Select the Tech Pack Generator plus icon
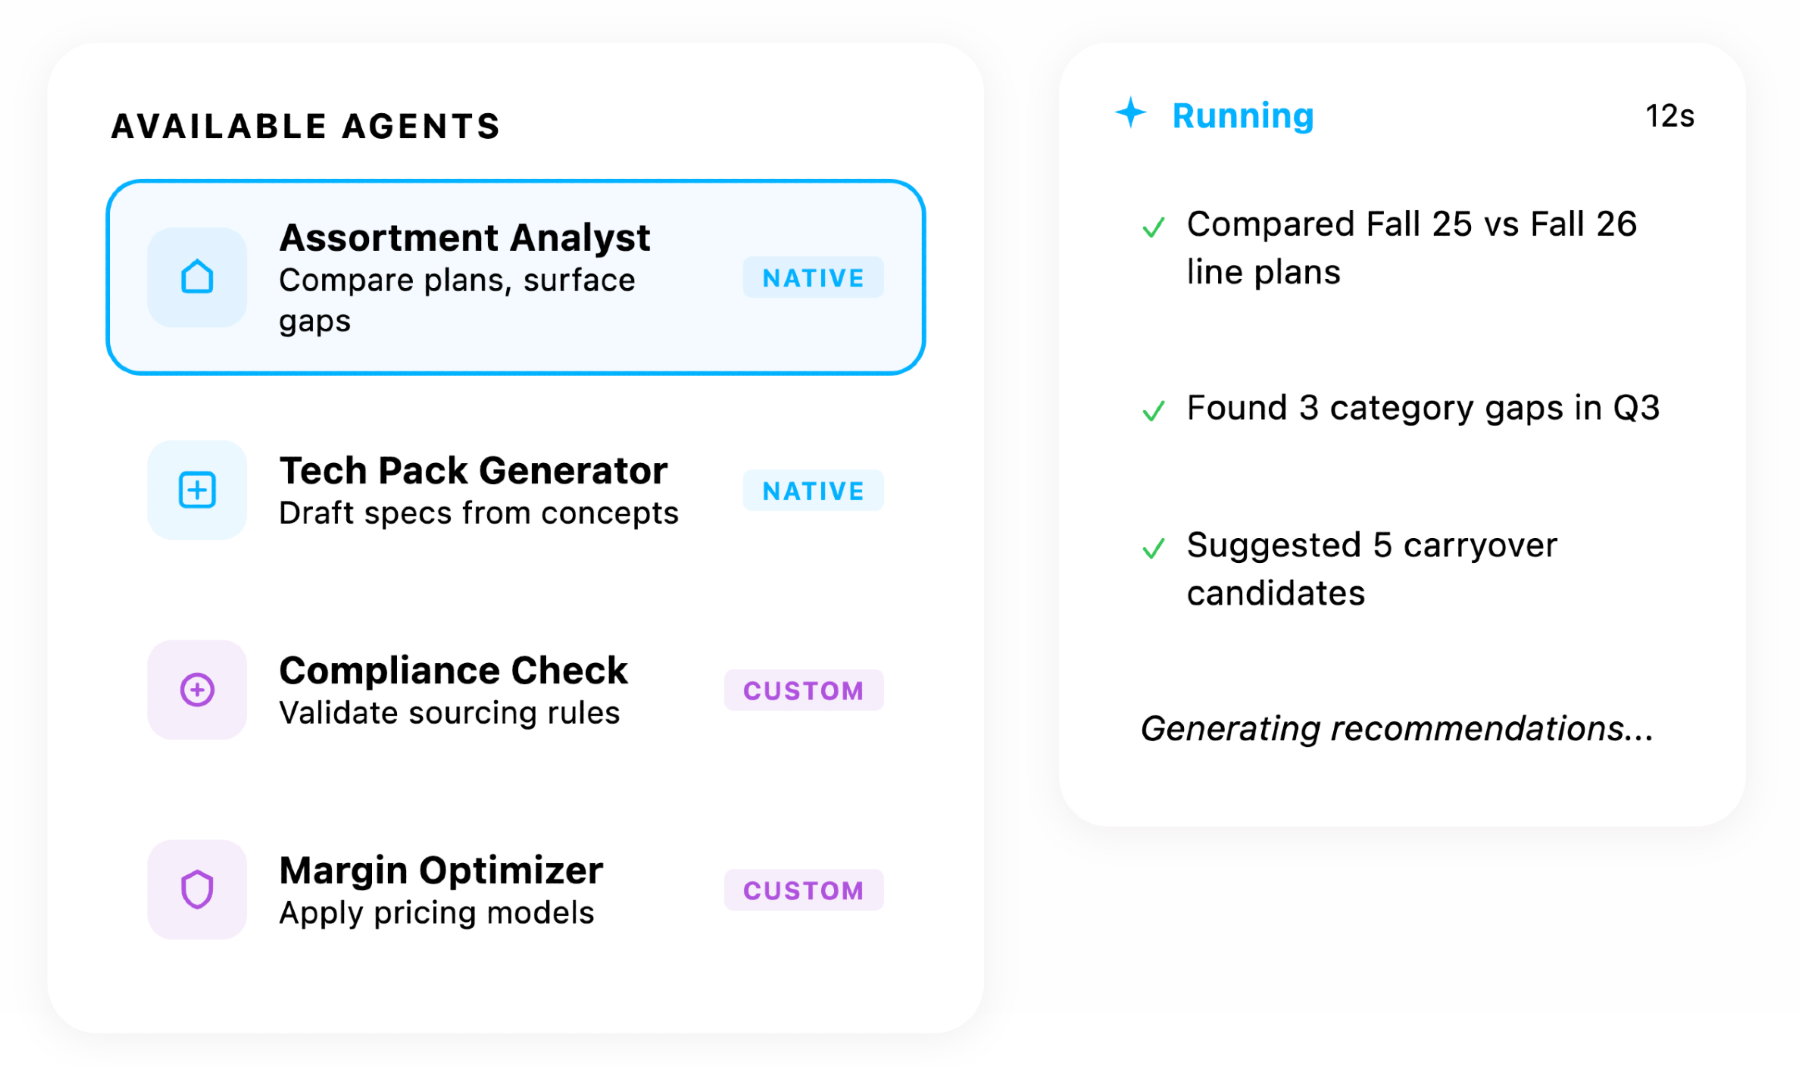The image size is (1800, 1066). click(197, 490)
